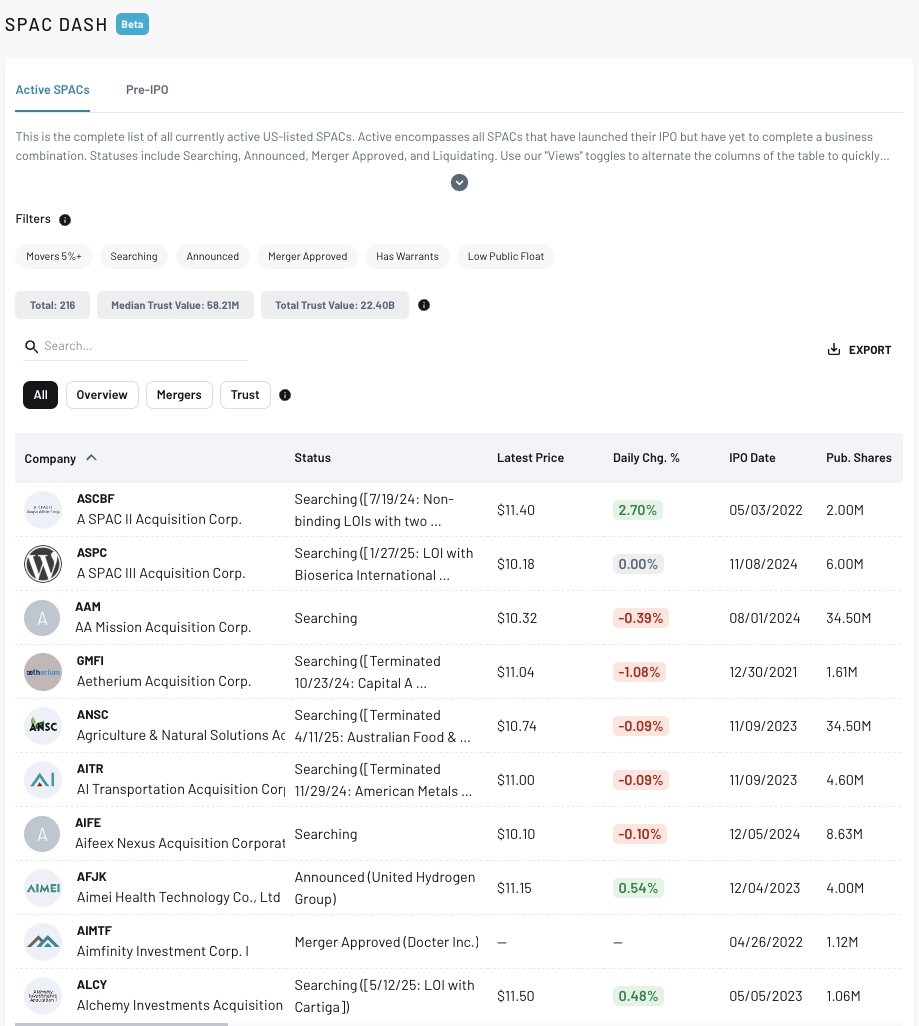Click Announced (United Hydrogen Group) status
This screenshot has height=1026, width=919.
pos(385,888)
